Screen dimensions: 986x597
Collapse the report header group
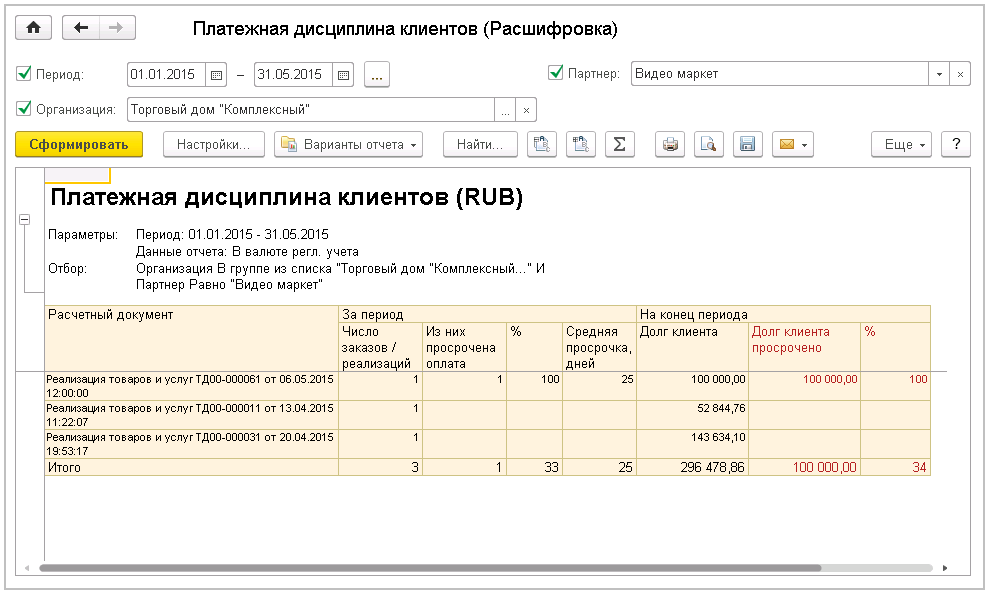[25, 220]
